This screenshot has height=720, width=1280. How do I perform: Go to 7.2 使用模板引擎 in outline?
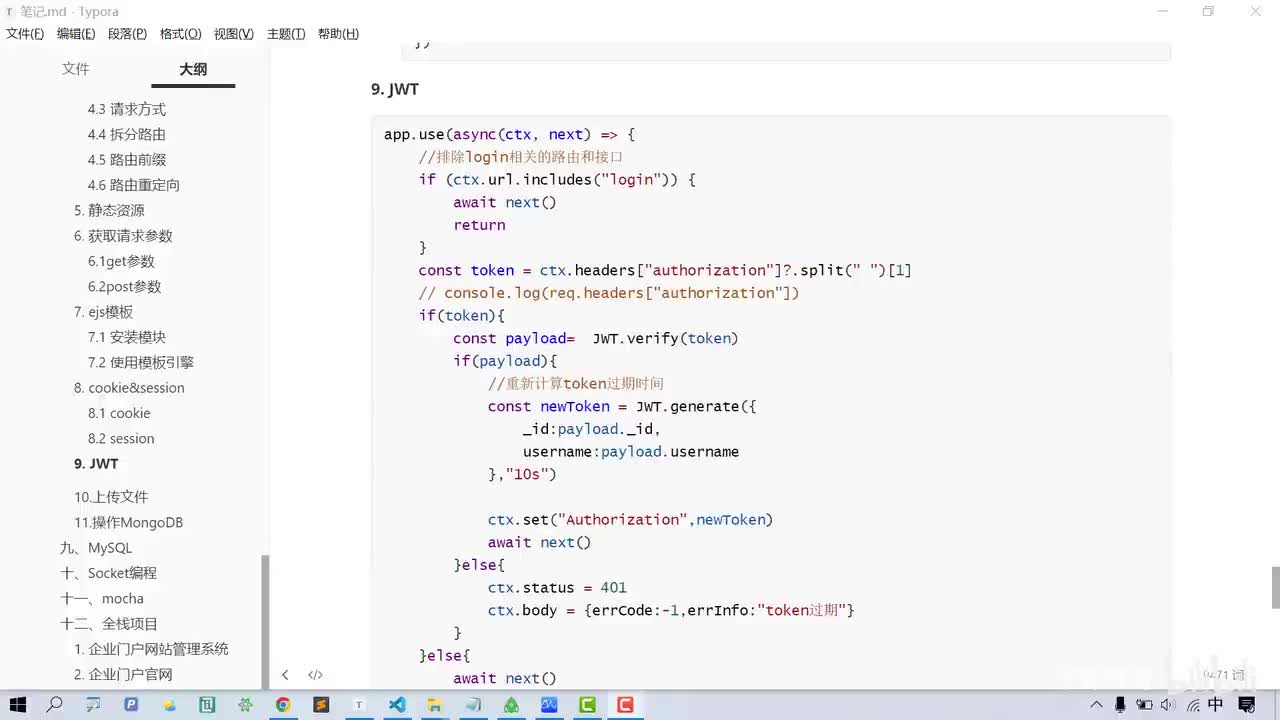141,363
